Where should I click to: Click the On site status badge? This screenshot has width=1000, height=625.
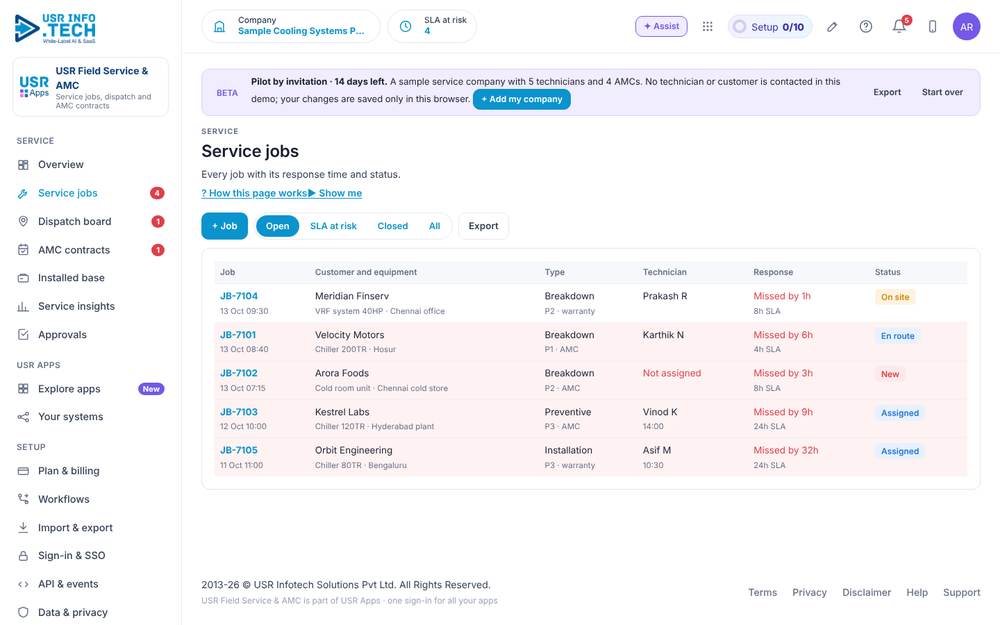point(895,297)
